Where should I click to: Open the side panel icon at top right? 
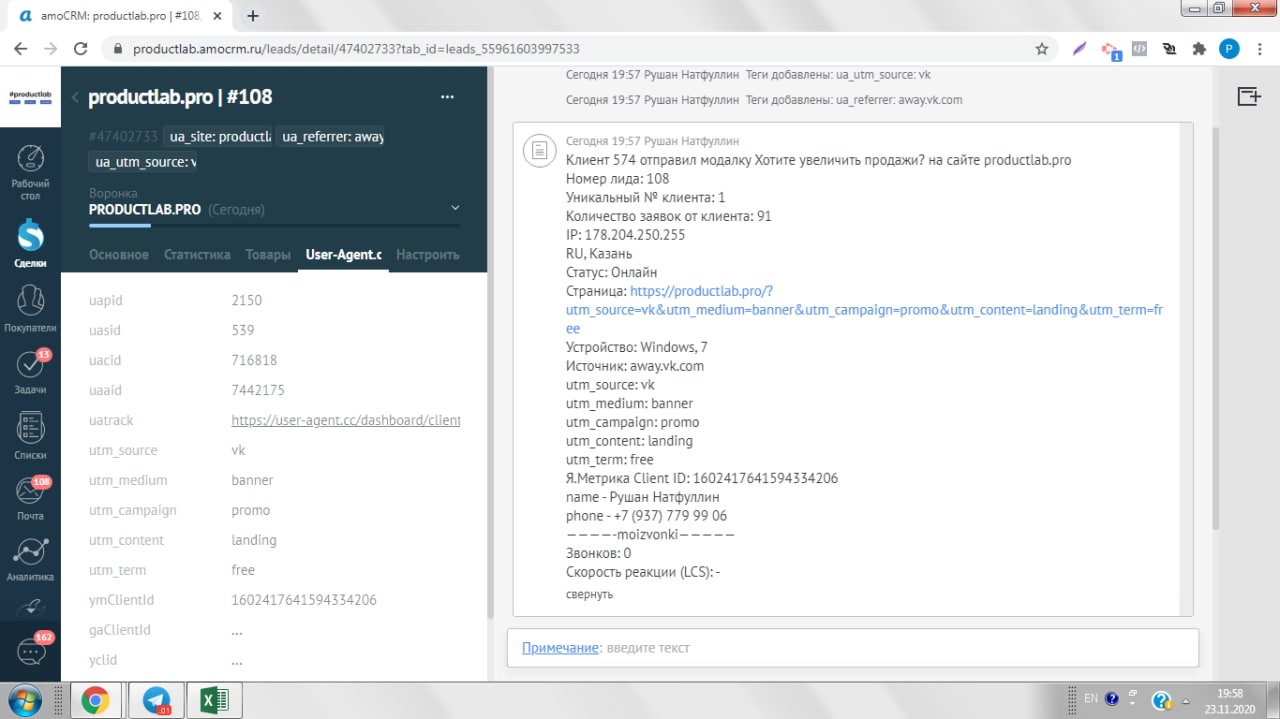1248,96
